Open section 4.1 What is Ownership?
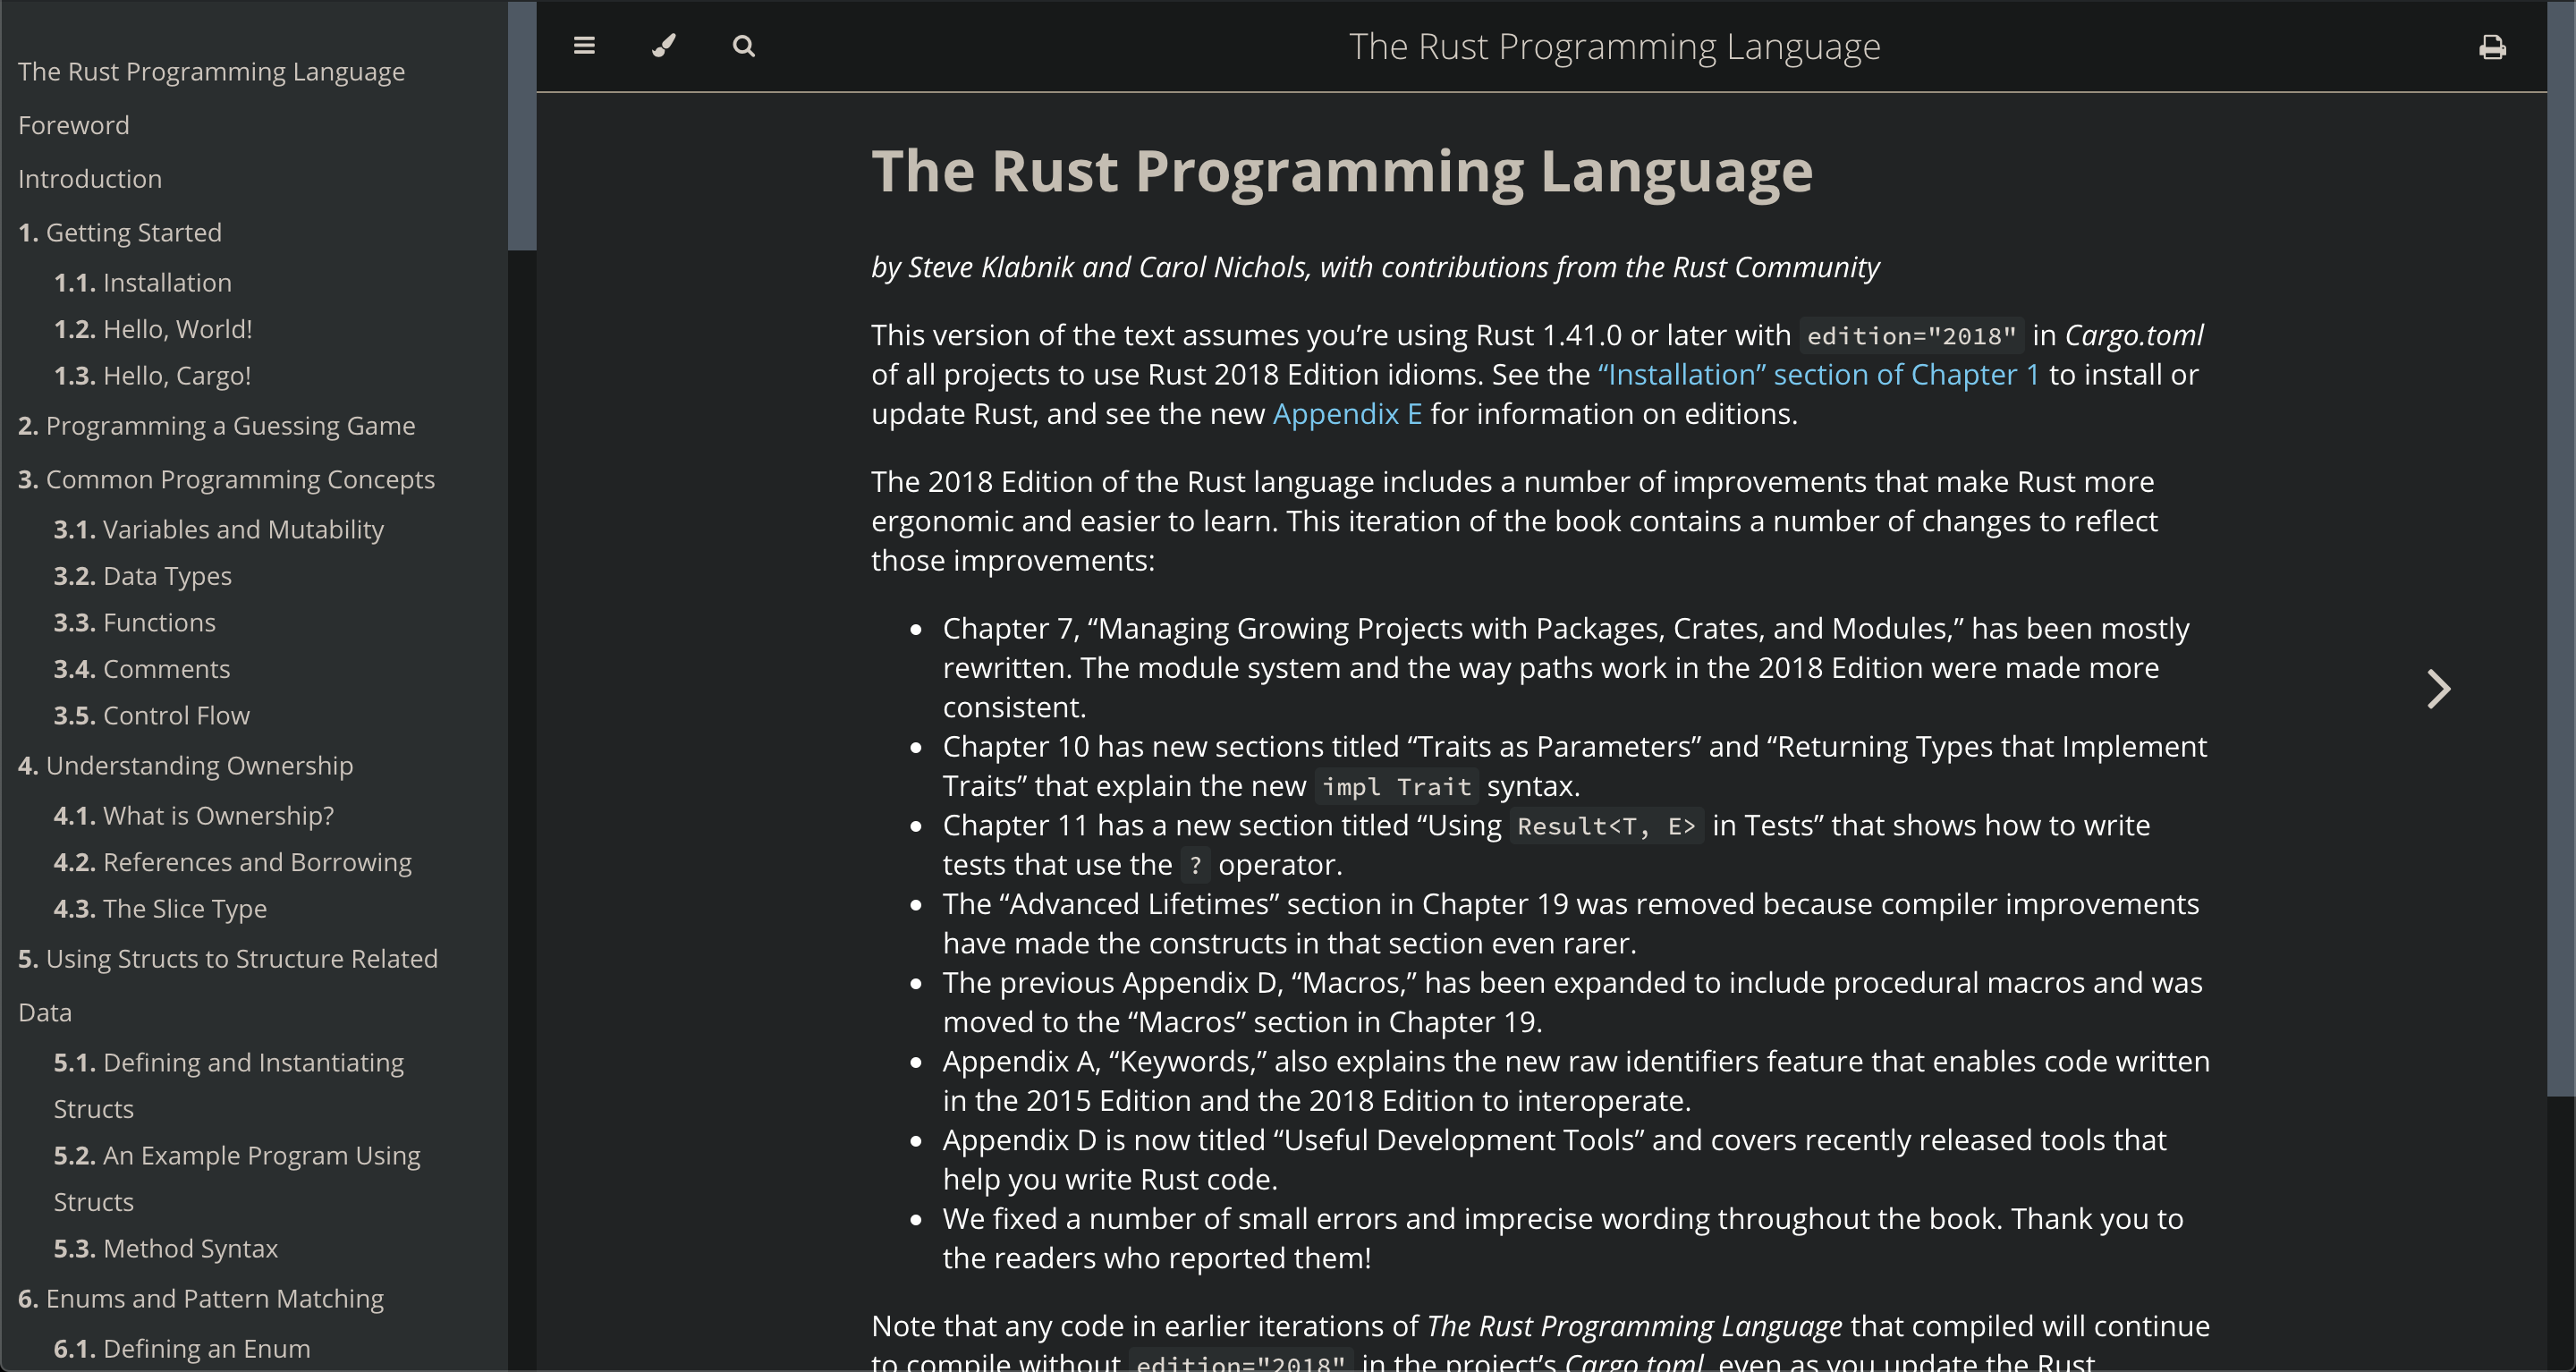 click(194, 815)
